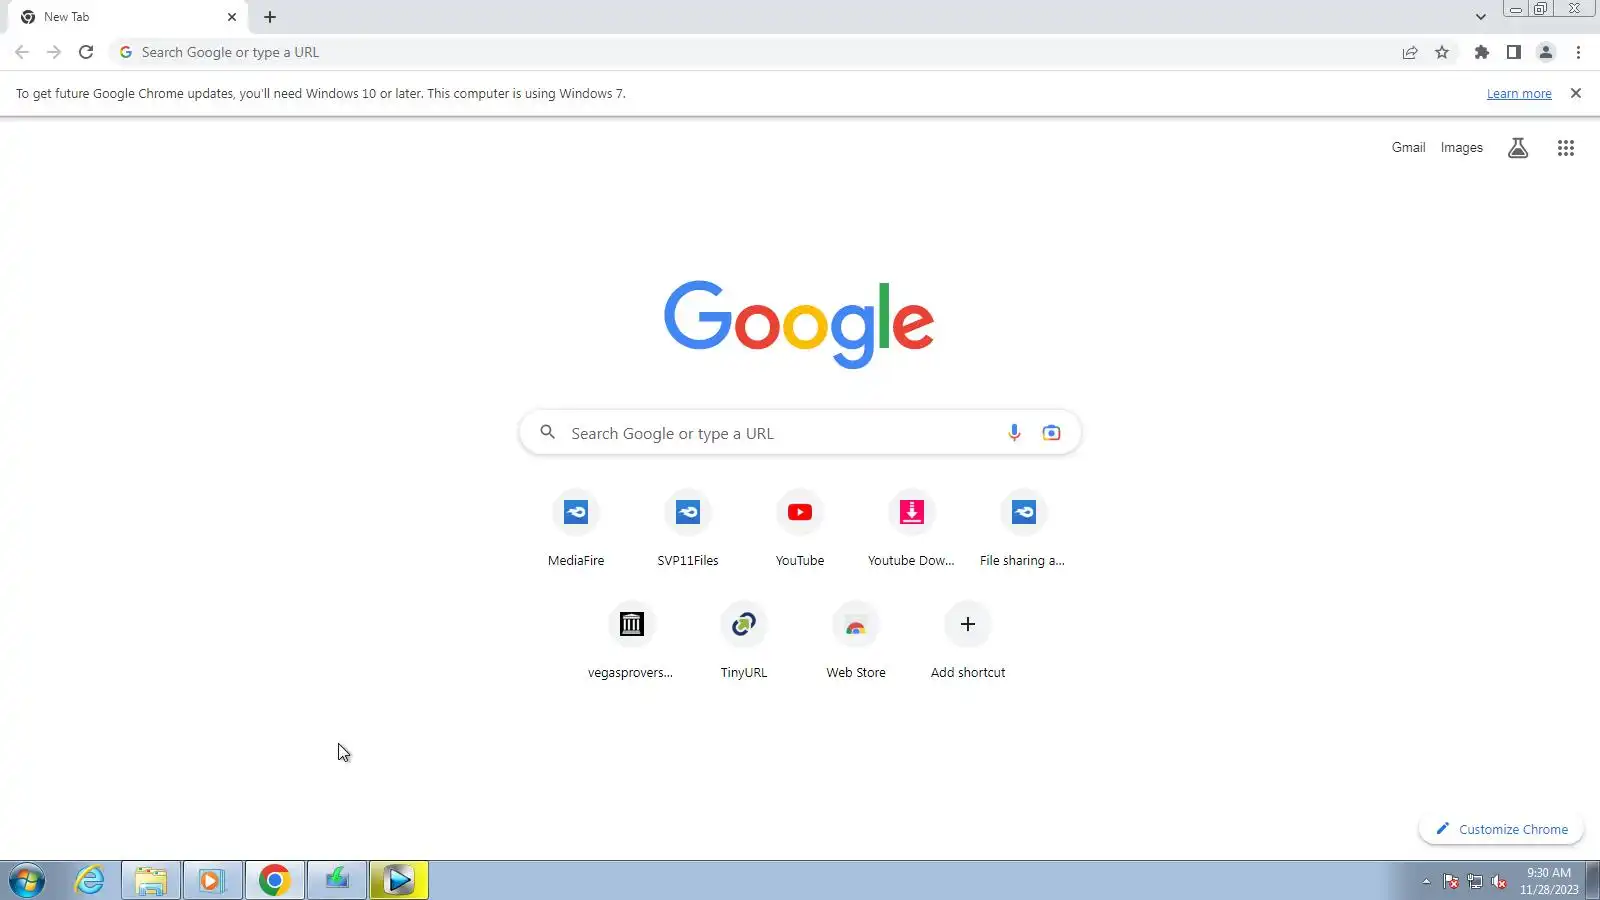Open the Extensions puzzle icon

[x=1482, y=52]
